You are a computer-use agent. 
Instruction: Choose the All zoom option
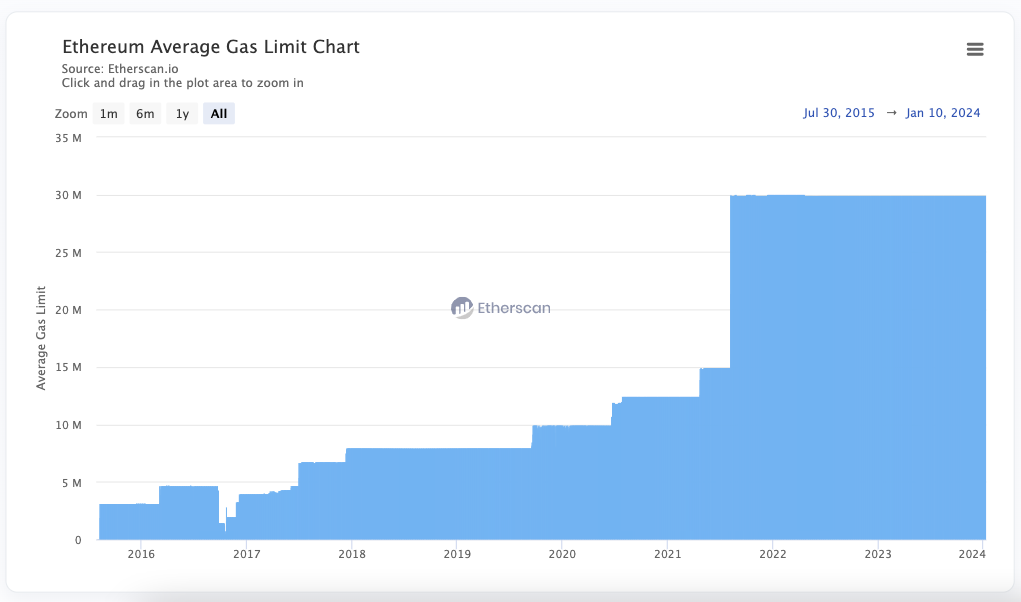click(x=219, y=114)
